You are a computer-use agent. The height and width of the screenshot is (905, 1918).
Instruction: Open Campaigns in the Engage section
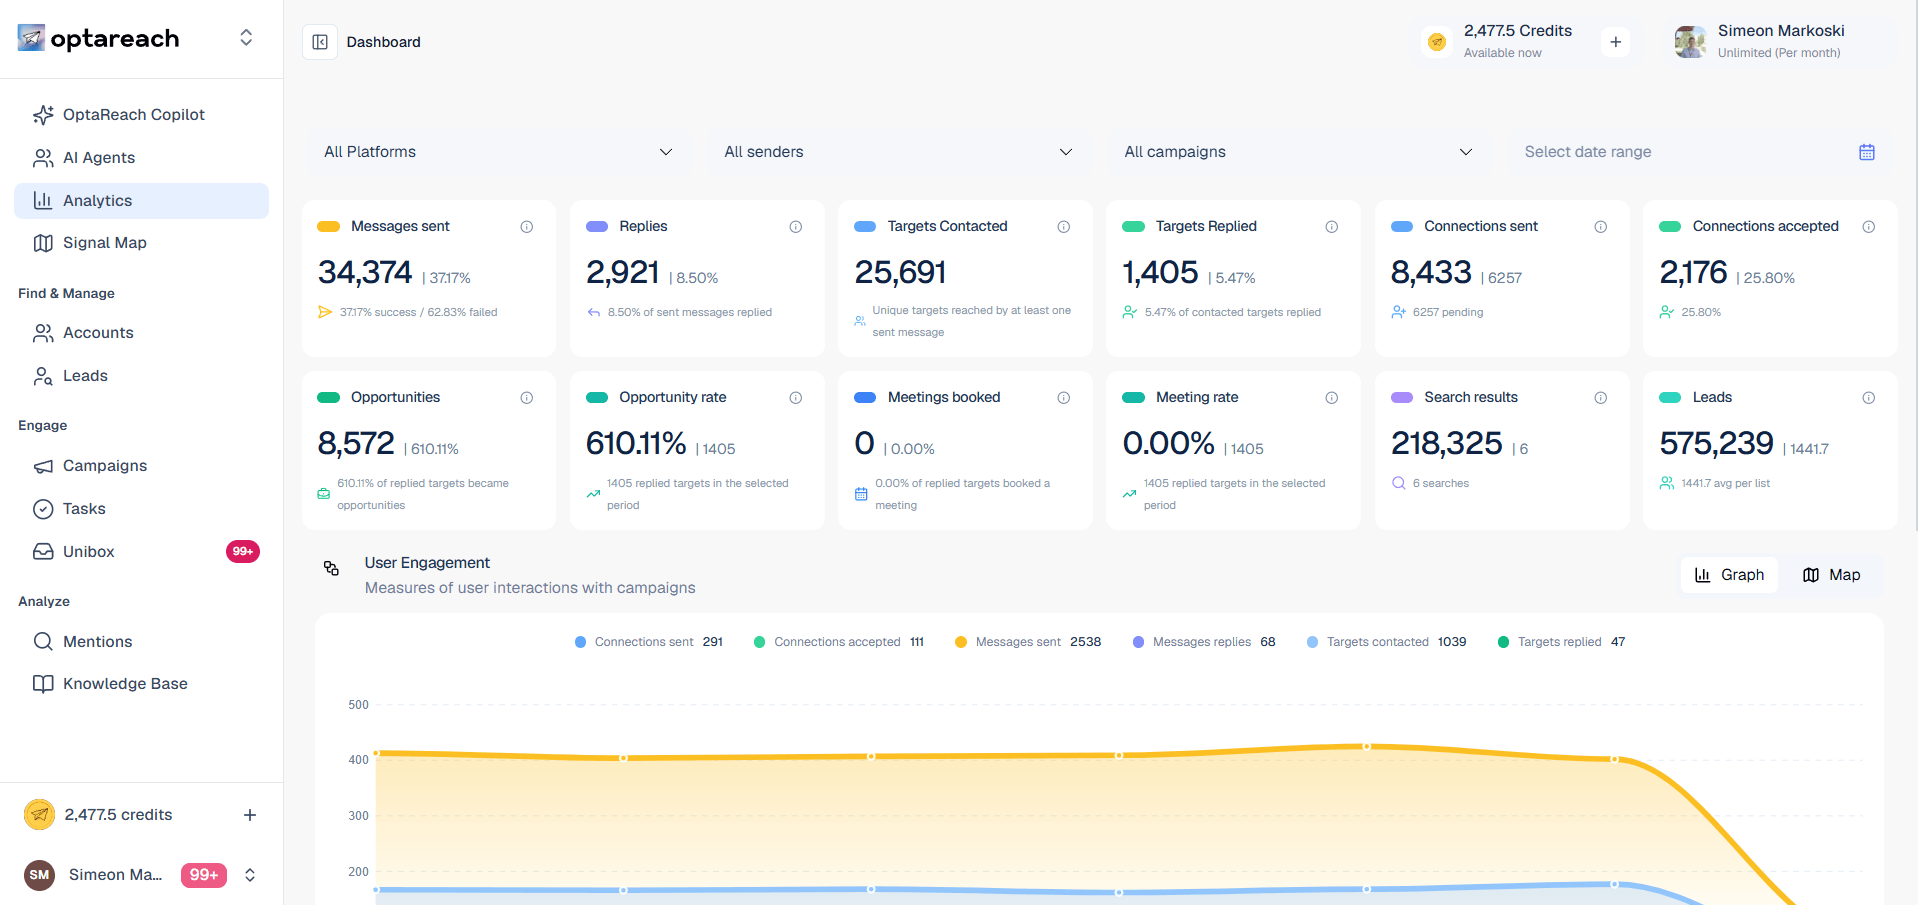click(141, 466)
